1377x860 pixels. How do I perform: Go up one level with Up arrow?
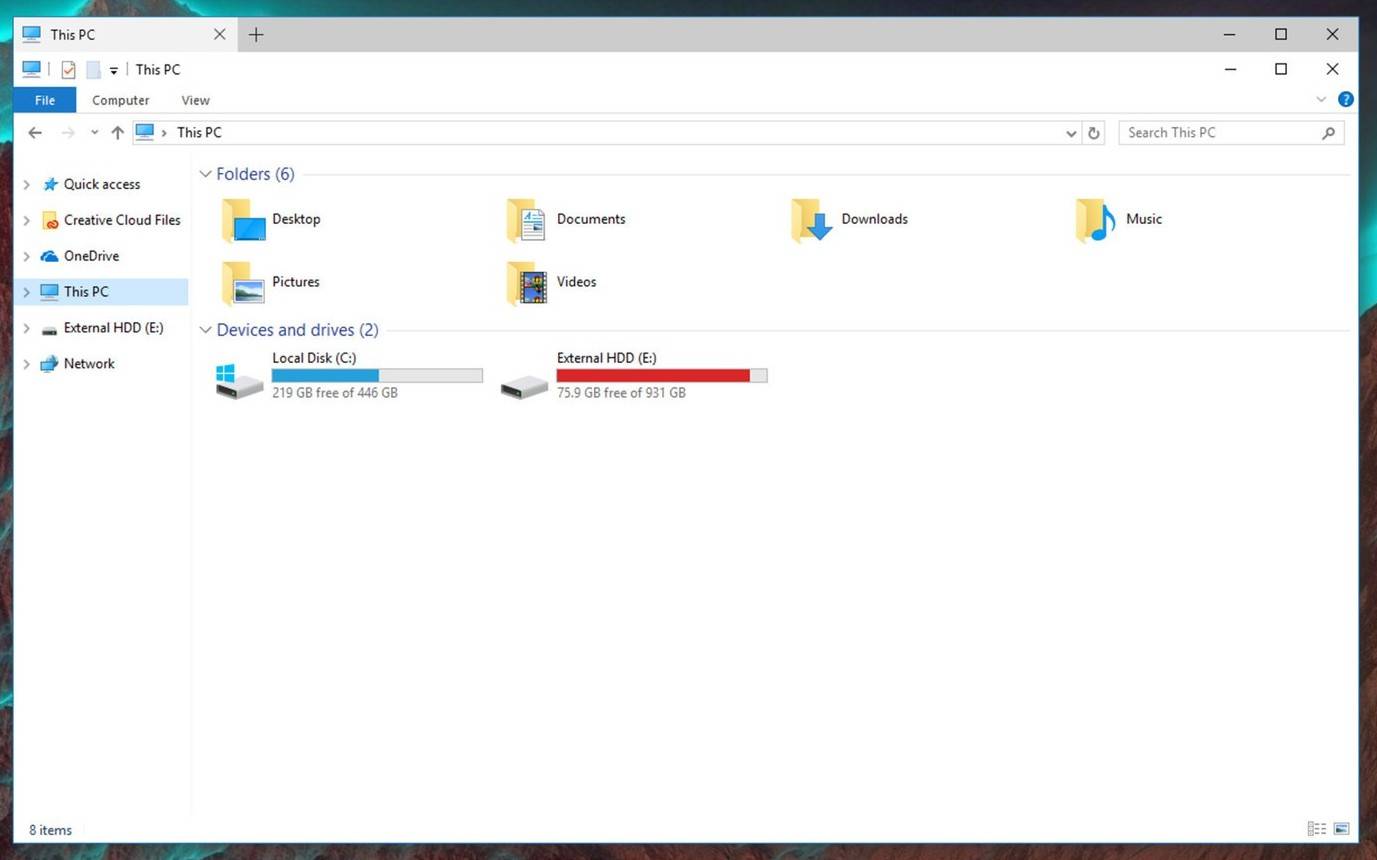pyautogui.click(x=117, y=132)
